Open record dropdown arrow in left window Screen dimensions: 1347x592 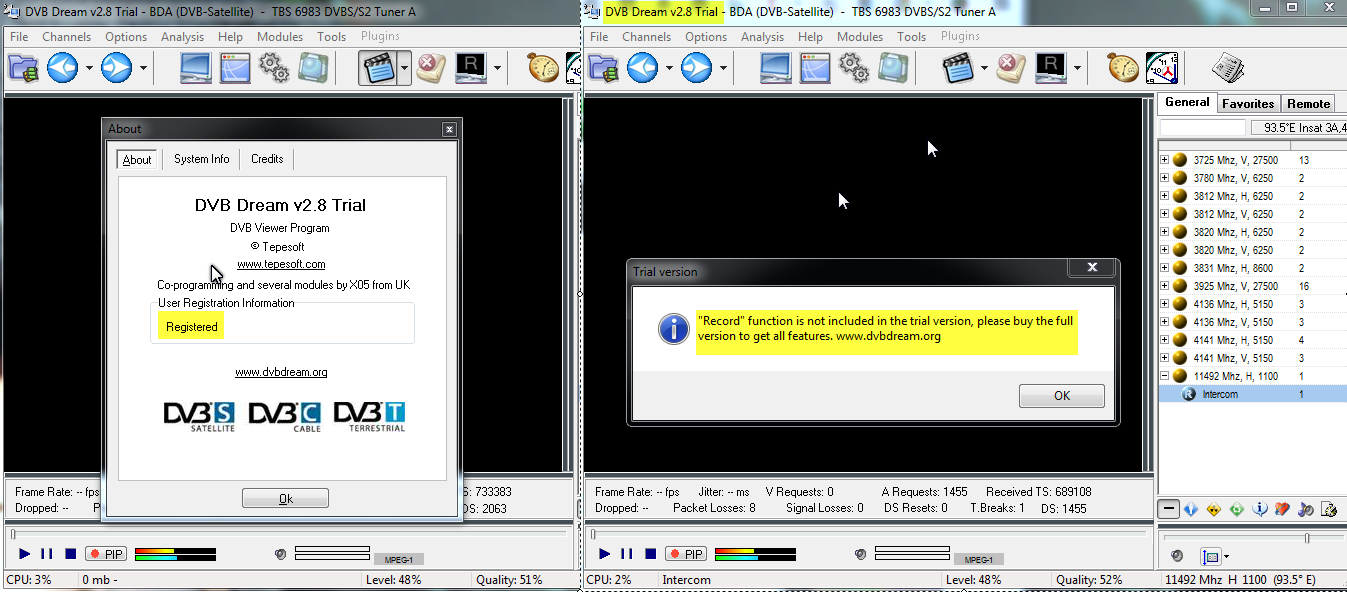[404, 69]
